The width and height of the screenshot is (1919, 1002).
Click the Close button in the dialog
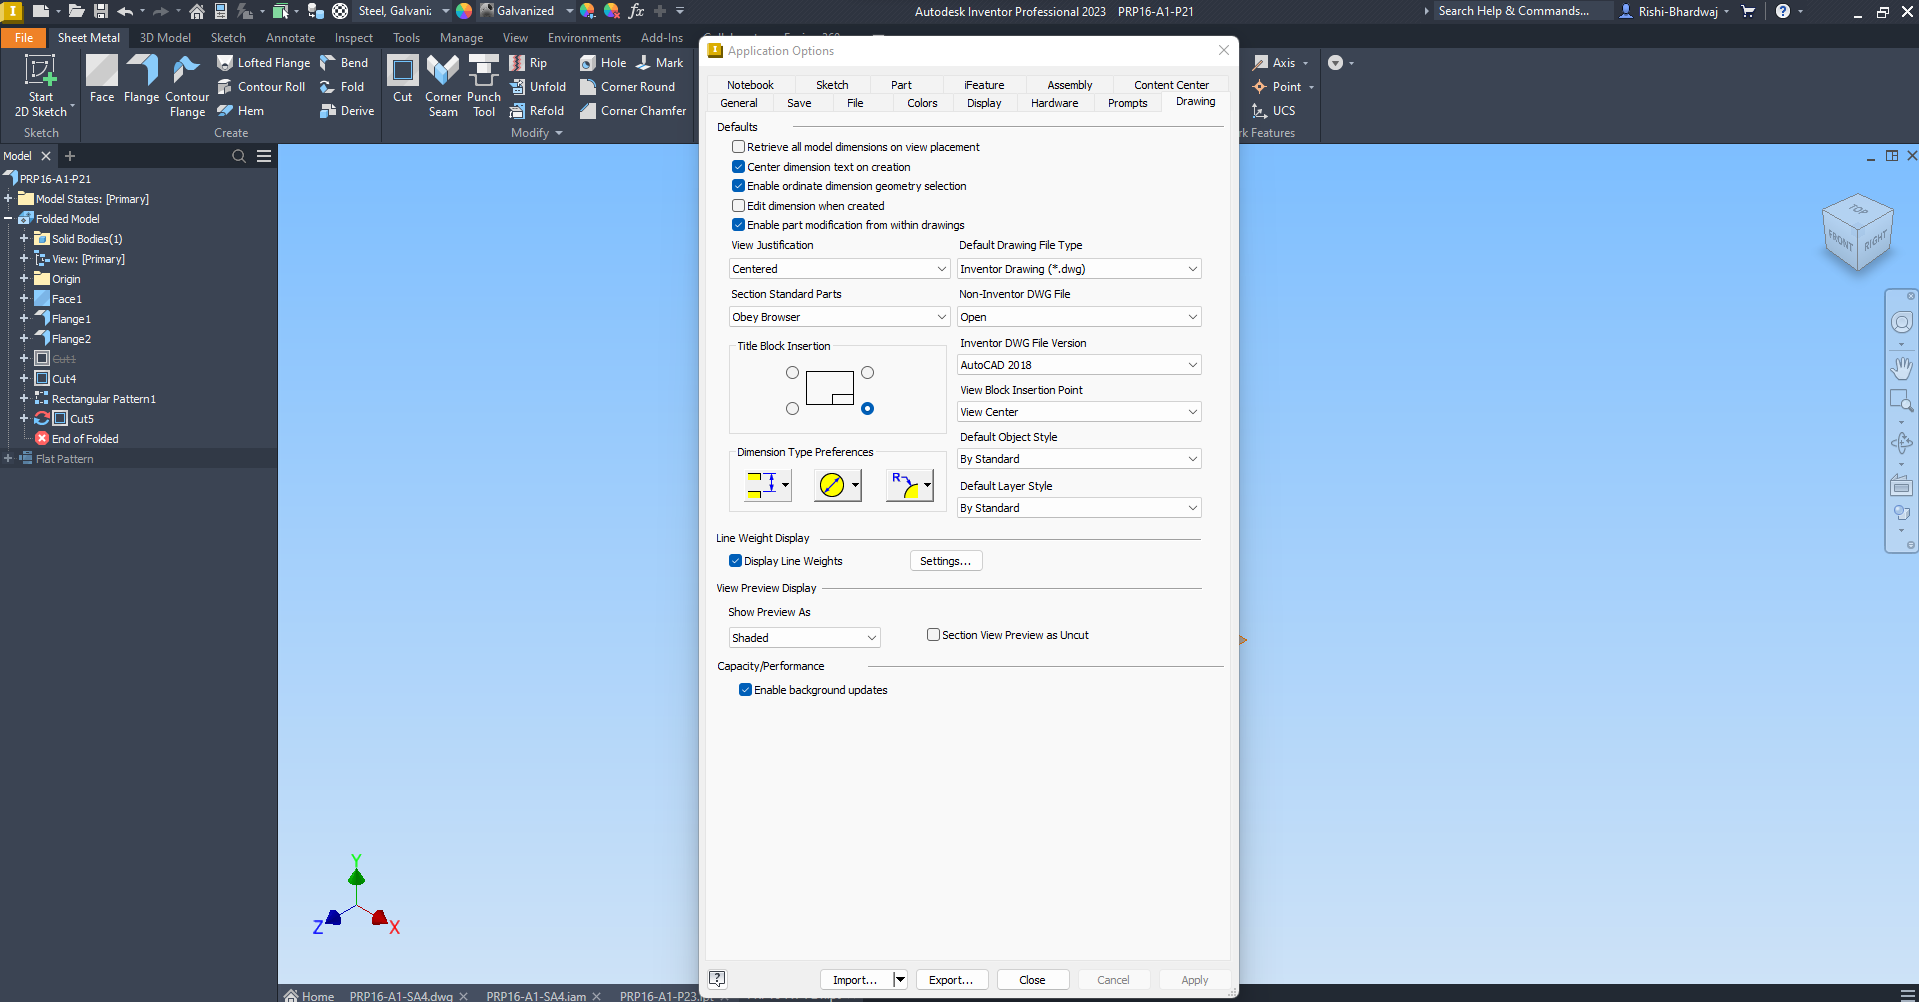click(x=1033, y=980)
